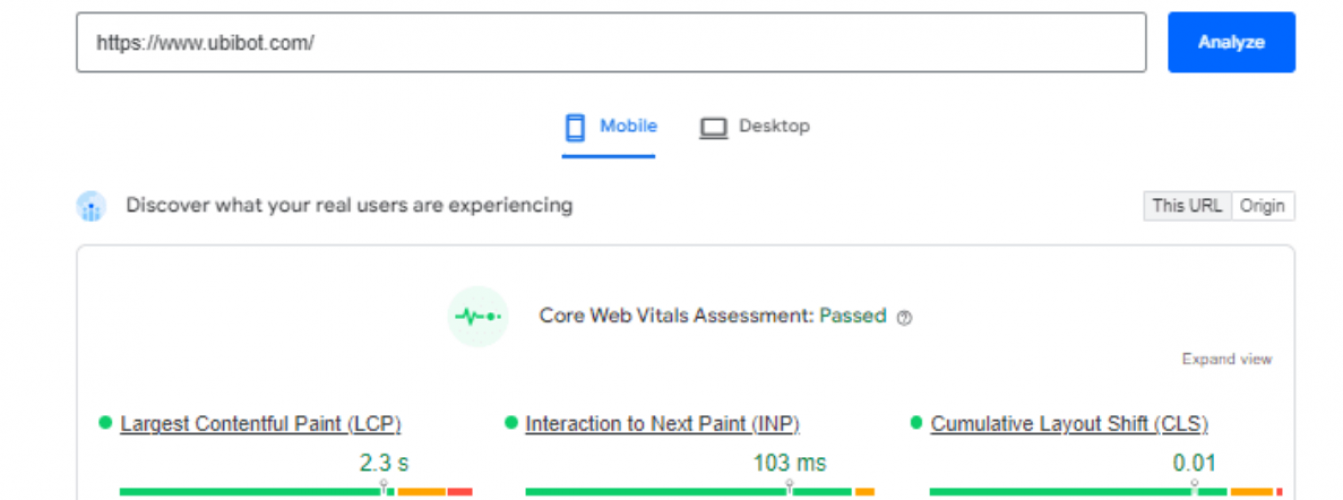The width and height of the screenshot is (1343, 500).
Task: Click the help icon beside Passed
Action: (x=905, y=318)
